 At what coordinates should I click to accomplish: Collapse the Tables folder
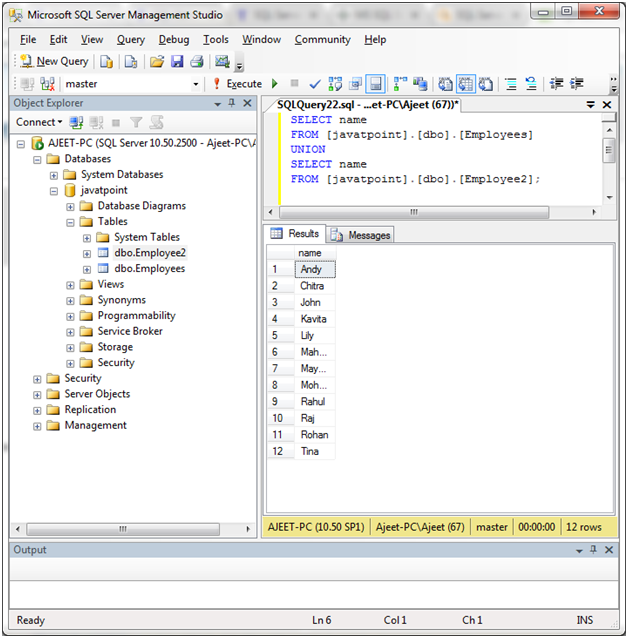click(70, 223)
